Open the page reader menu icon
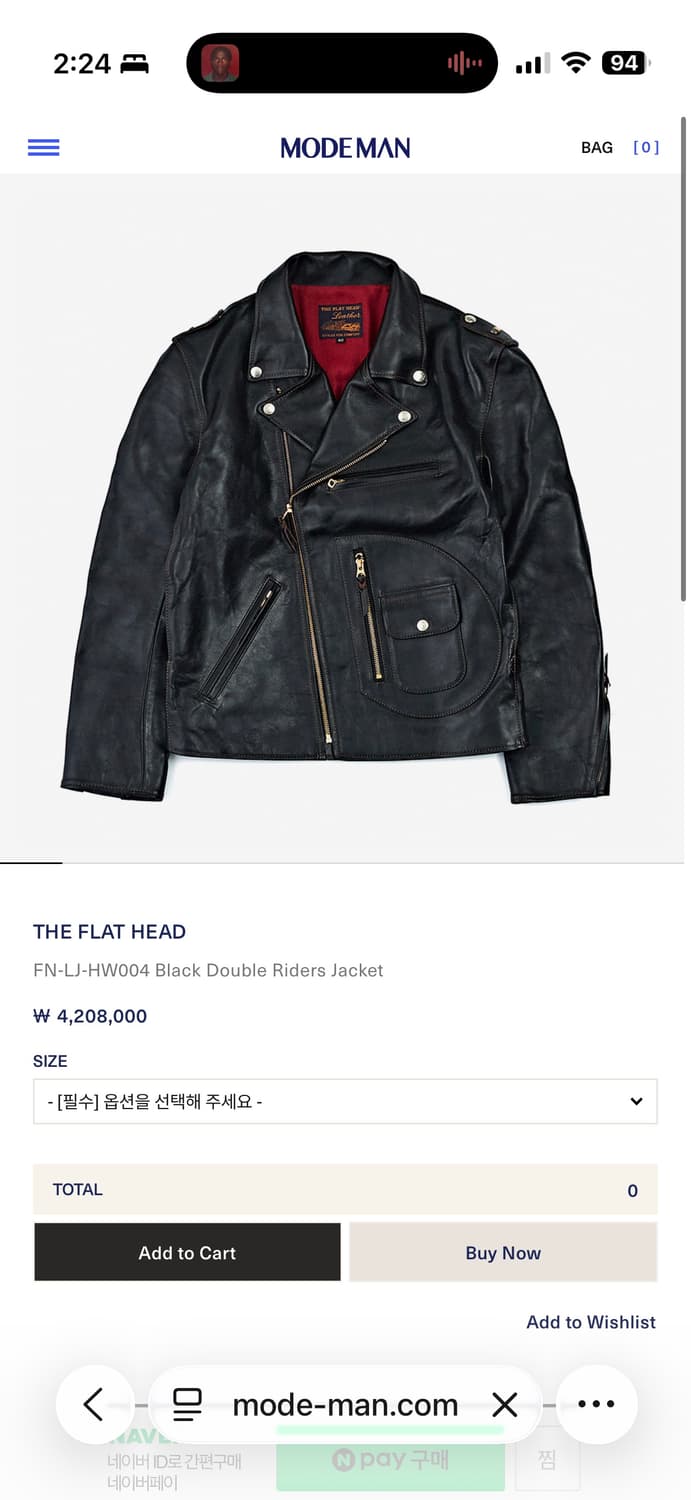Screen dimensions: 691x1500 coord(187,1405)
